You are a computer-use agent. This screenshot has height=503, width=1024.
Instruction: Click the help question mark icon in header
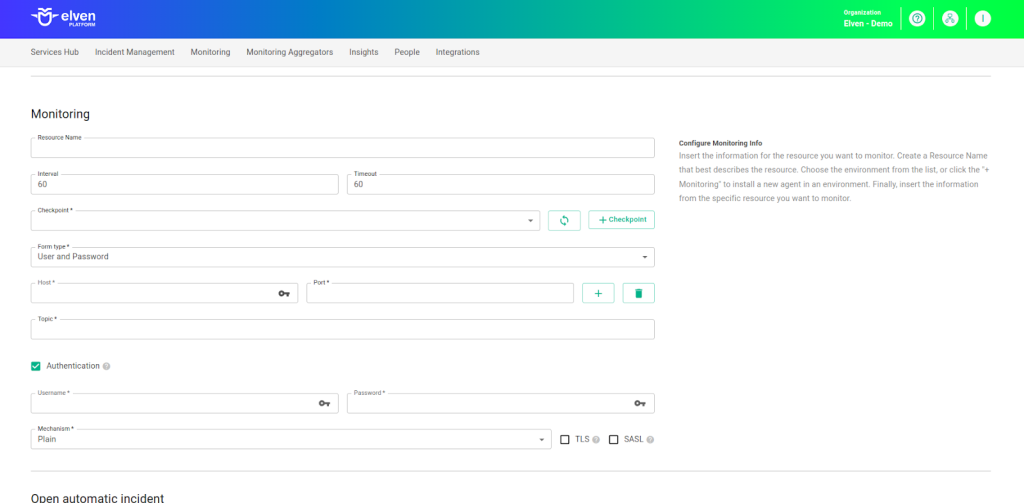(x=917, y=19)
